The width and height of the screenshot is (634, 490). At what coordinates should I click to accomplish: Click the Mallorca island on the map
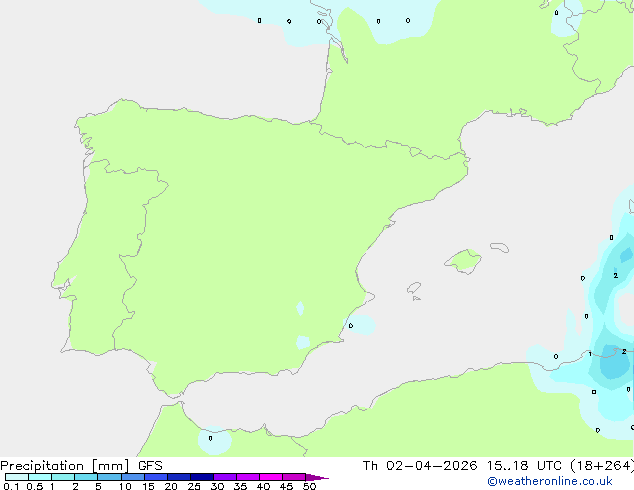click(463, 261)
